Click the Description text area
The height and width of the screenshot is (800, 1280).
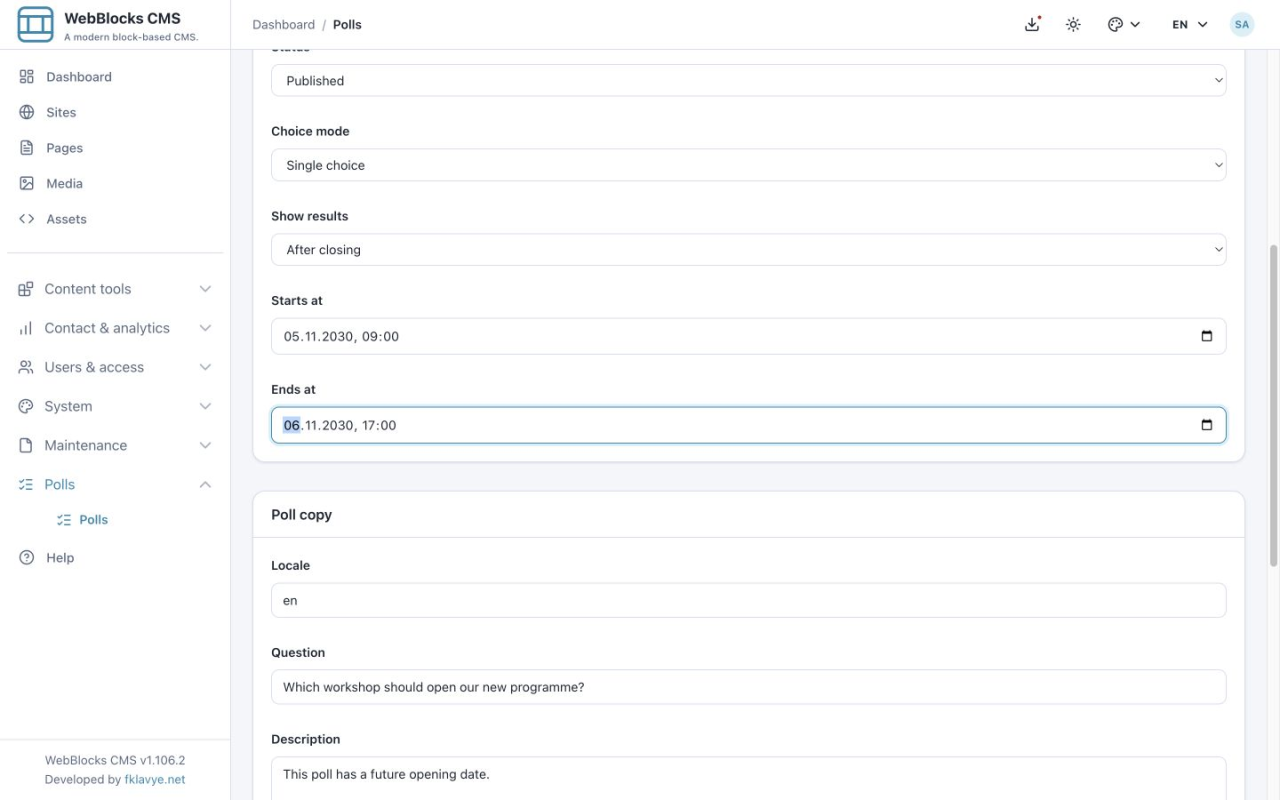pyautogui.click(x=748, y=778)
